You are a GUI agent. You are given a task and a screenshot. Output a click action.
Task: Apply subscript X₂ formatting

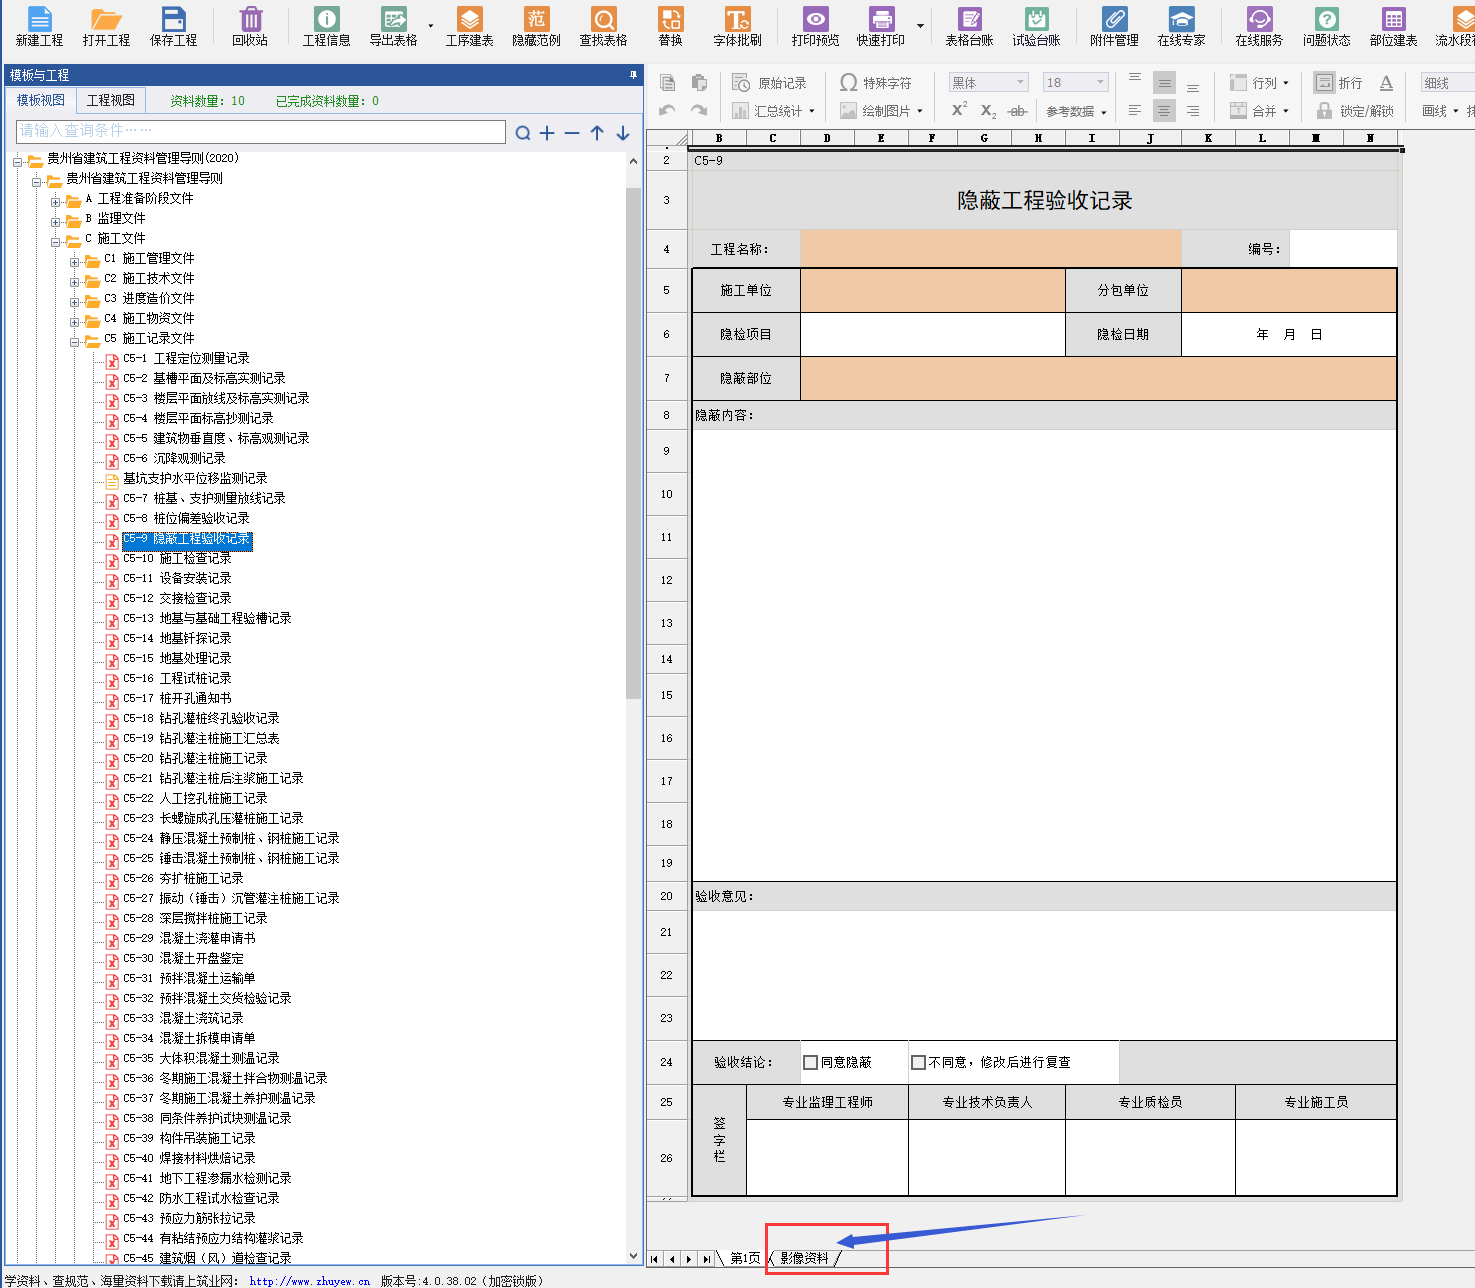pyautogui.click(x=988, y=111)
